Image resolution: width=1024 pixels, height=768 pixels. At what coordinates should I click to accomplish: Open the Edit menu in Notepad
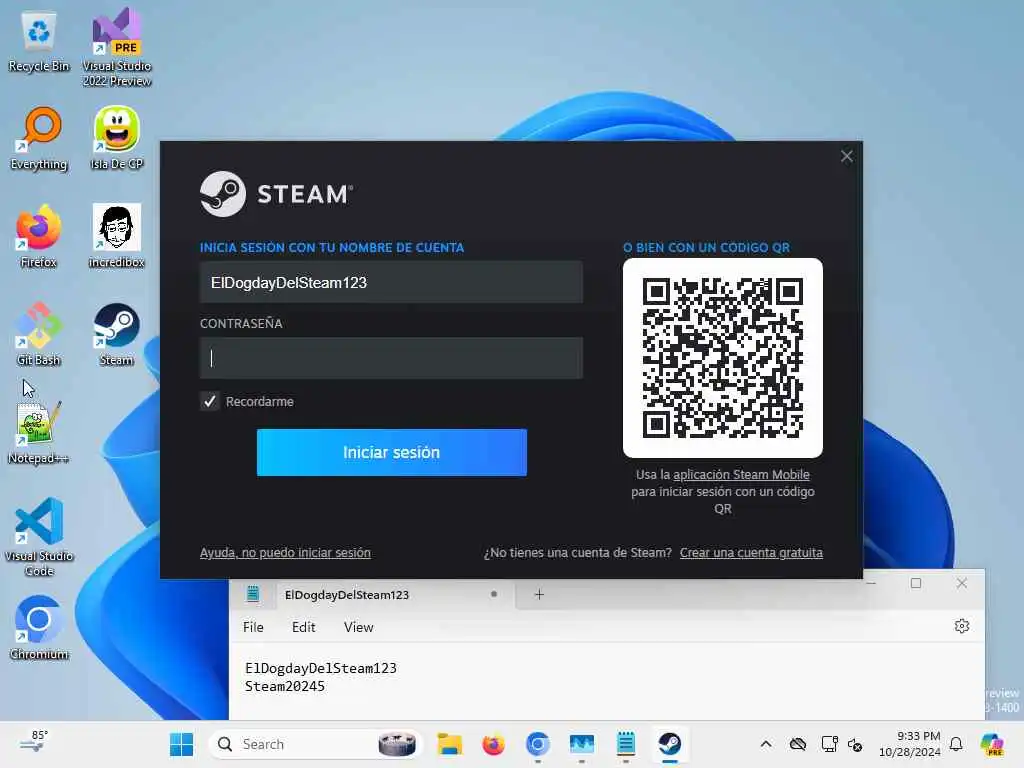[304, 627]
